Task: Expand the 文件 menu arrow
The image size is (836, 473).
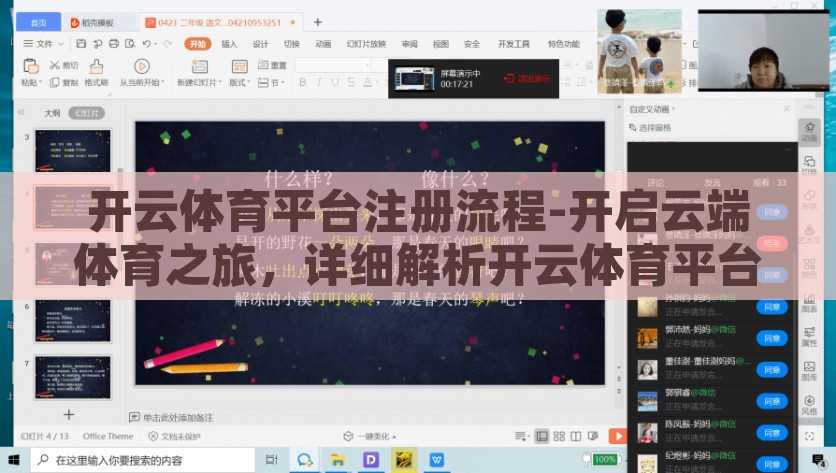Action: [x=60, y=44]
